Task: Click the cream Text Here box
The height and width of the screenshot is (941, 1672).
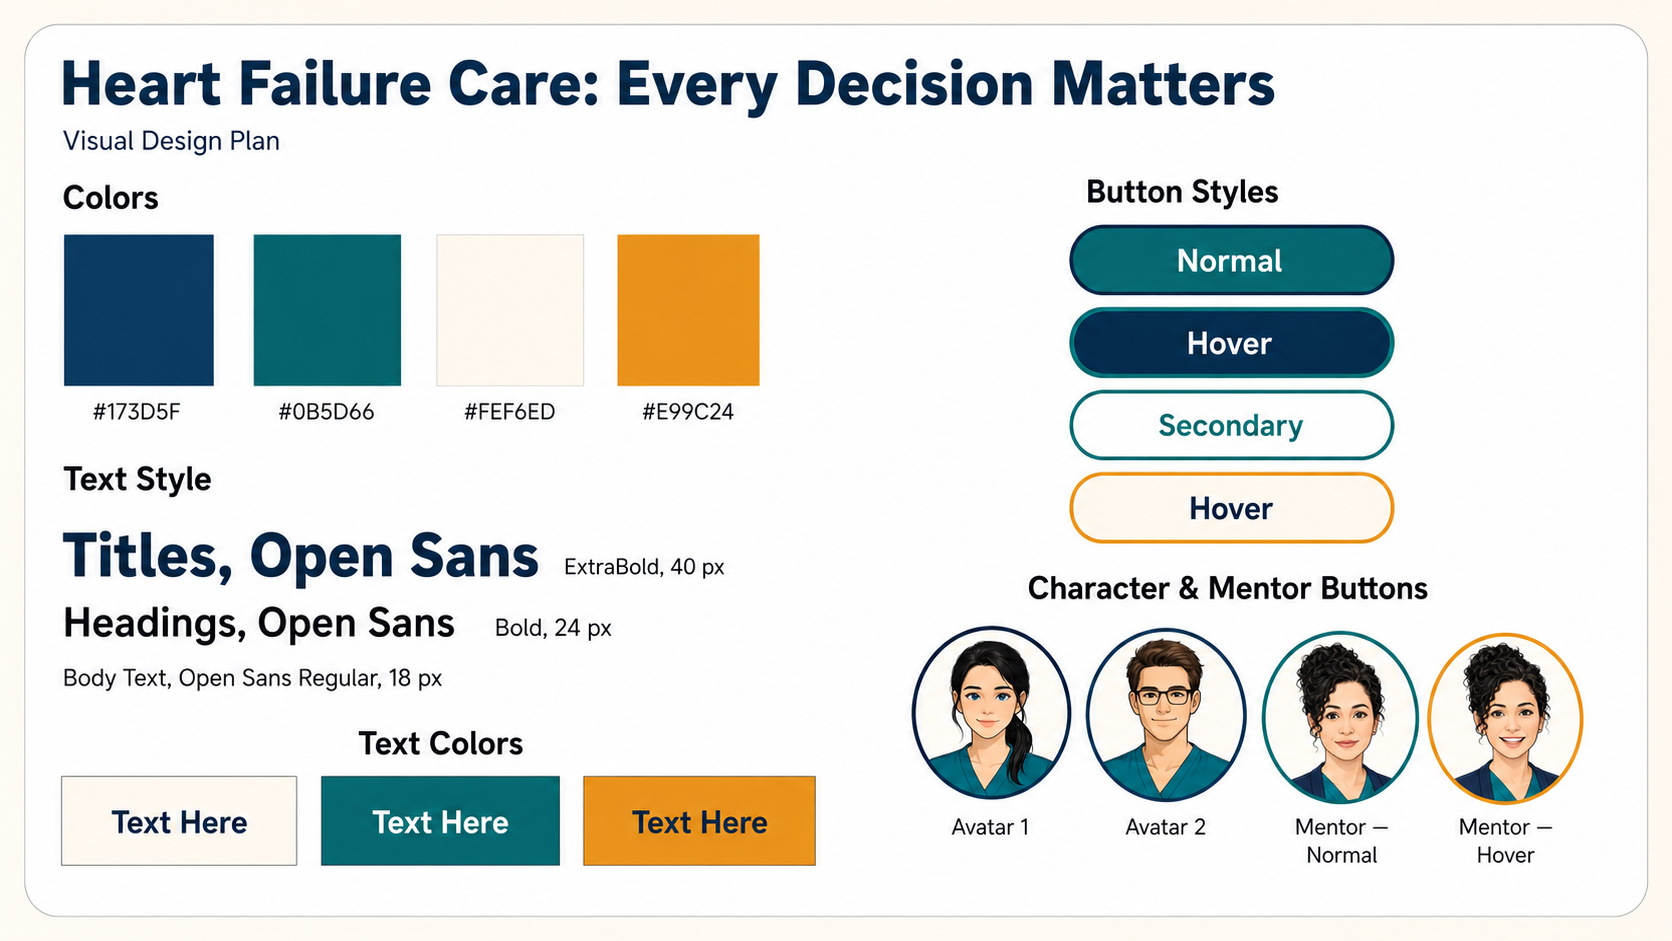Action: click(x=179, y=821)
